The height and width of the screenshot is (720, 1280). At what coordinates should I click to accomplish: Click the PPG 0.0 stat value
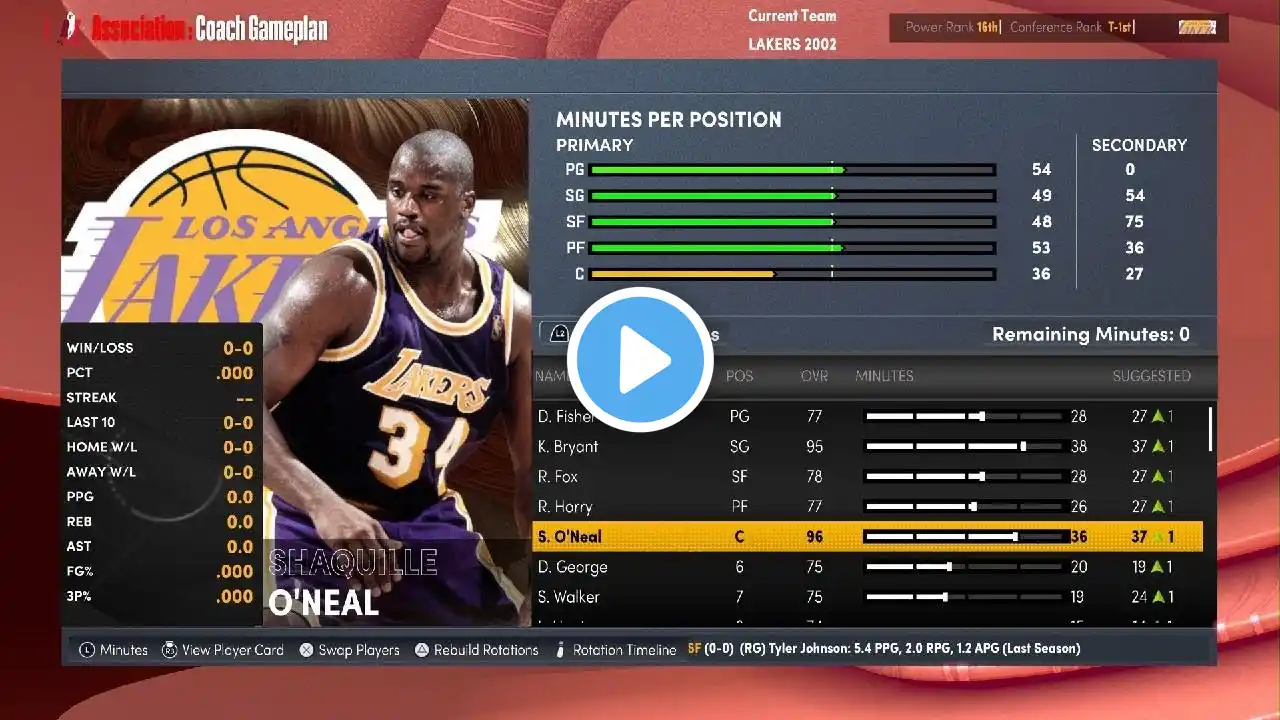click(240, 497)
